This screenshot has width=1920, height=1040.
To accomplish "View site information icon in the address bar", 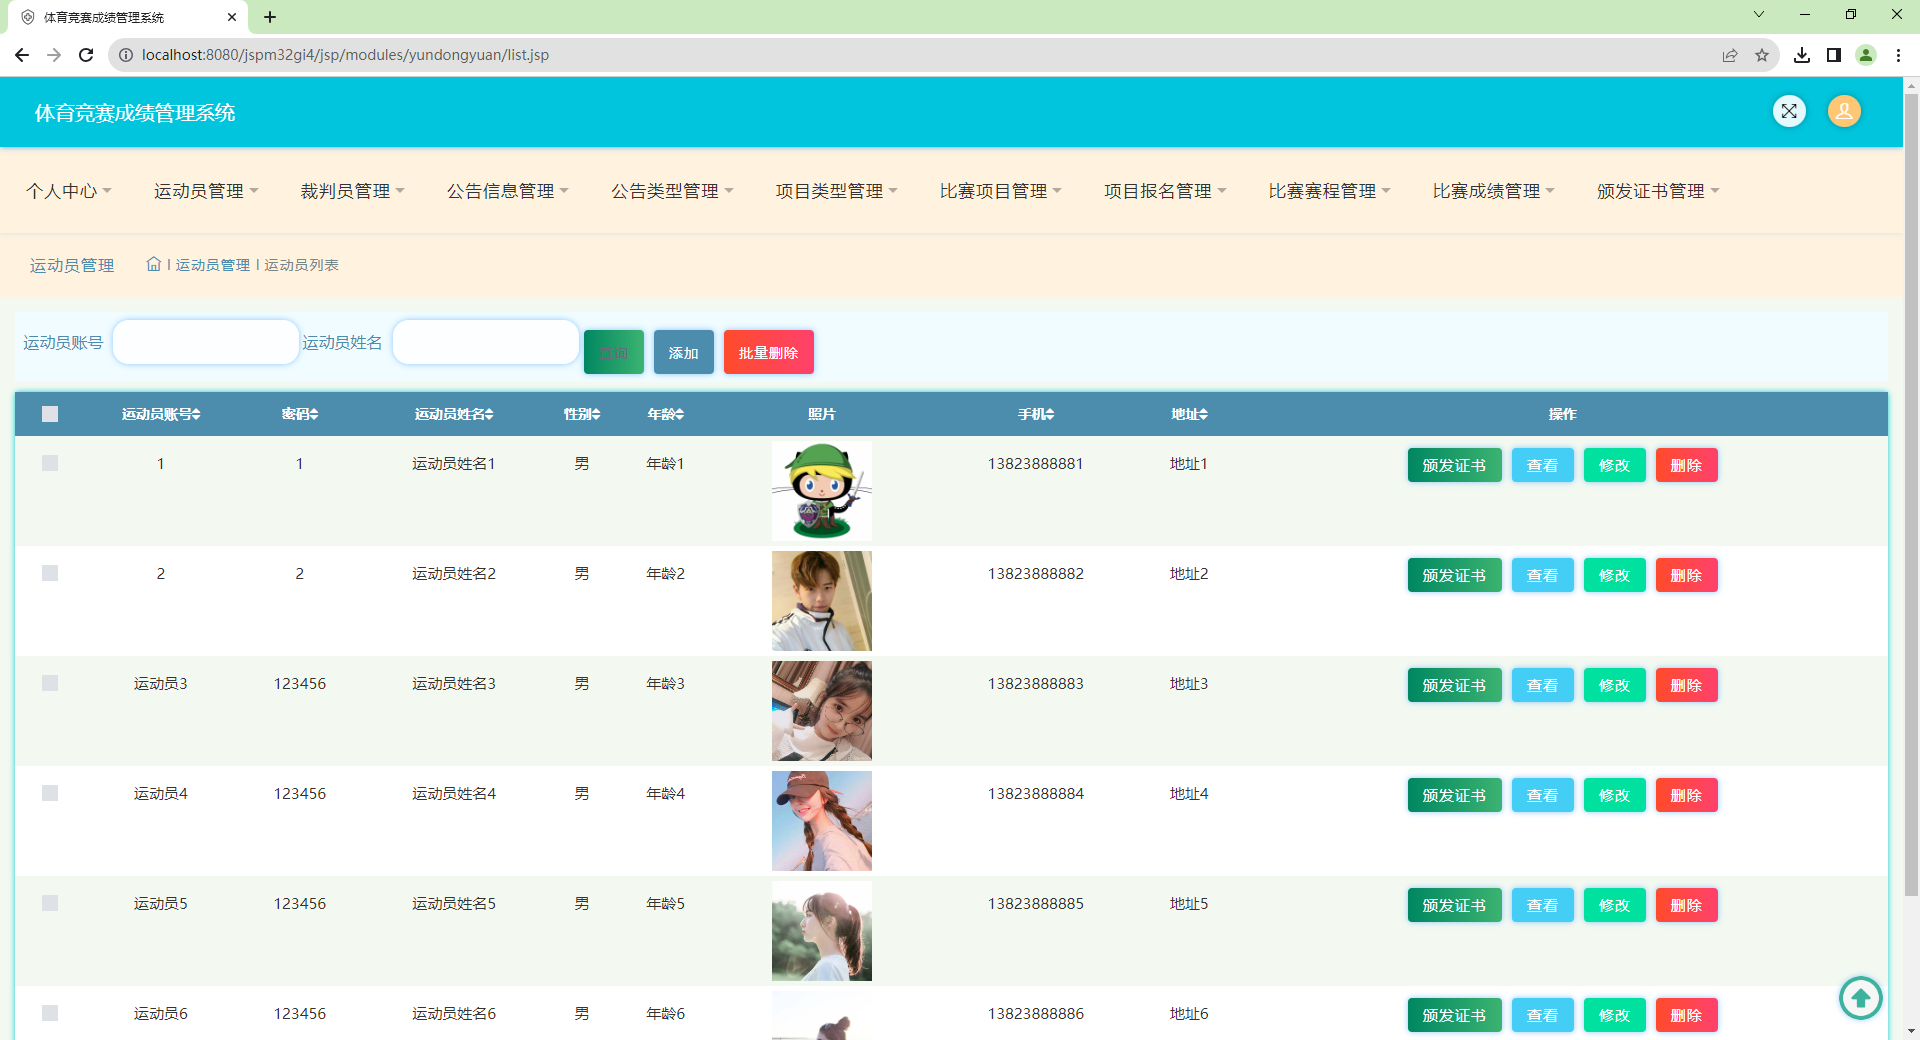I will click(x=126, y=55).
